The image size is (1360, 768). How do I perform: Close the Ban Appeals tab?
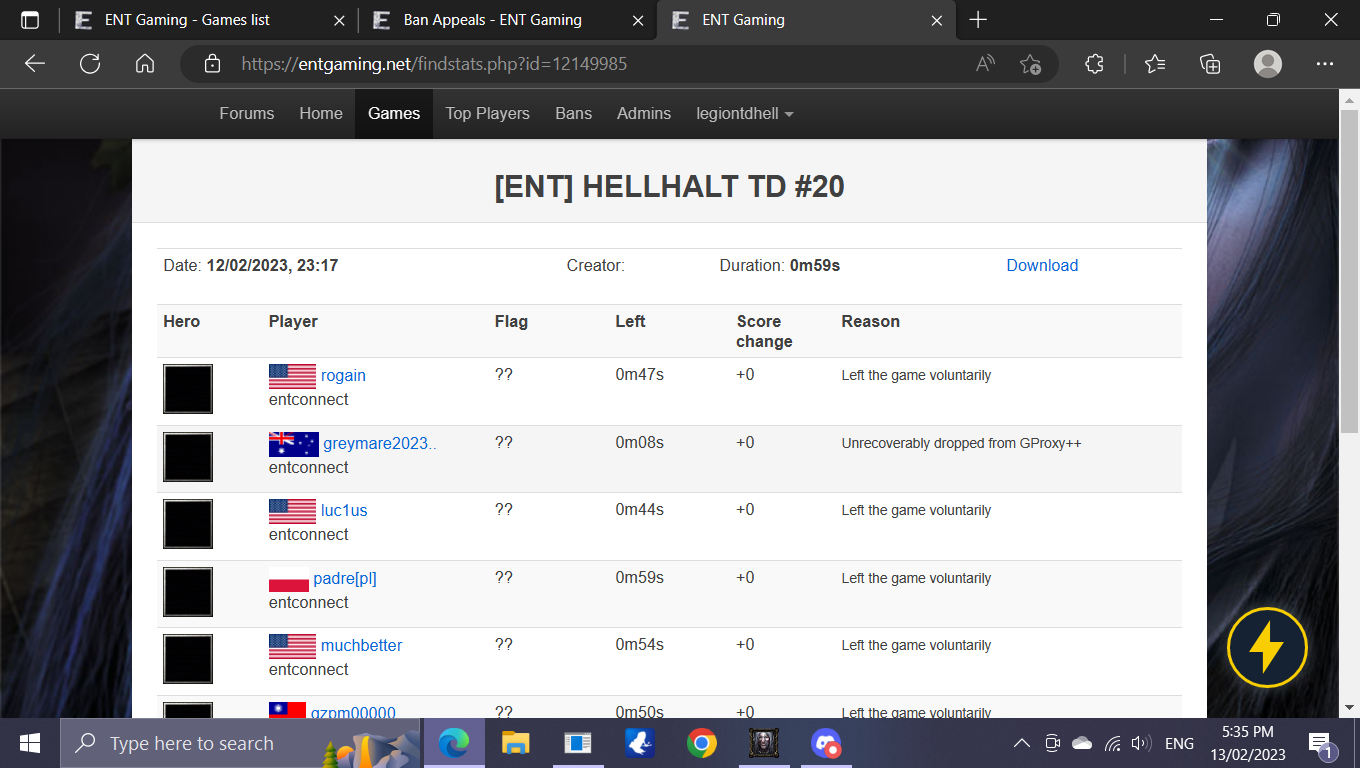point(638,20)
